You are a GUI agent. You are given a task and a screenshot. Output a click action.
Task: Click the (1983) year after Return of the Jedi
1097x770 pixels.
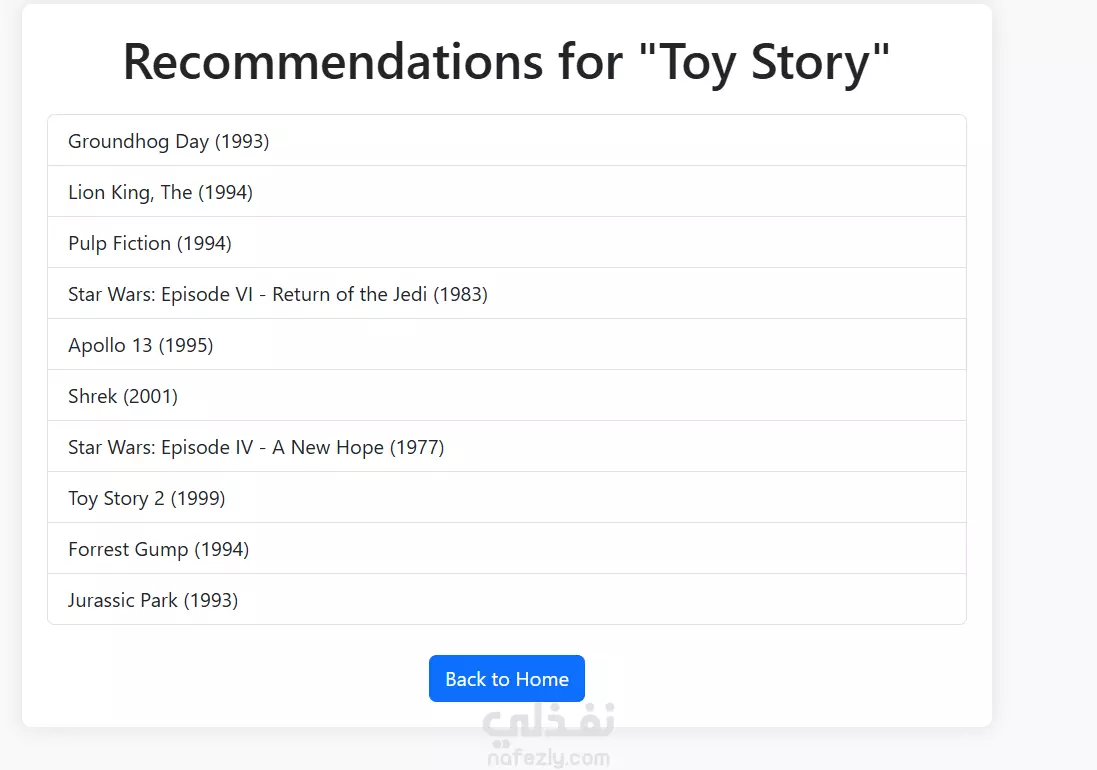click(460, 294)
